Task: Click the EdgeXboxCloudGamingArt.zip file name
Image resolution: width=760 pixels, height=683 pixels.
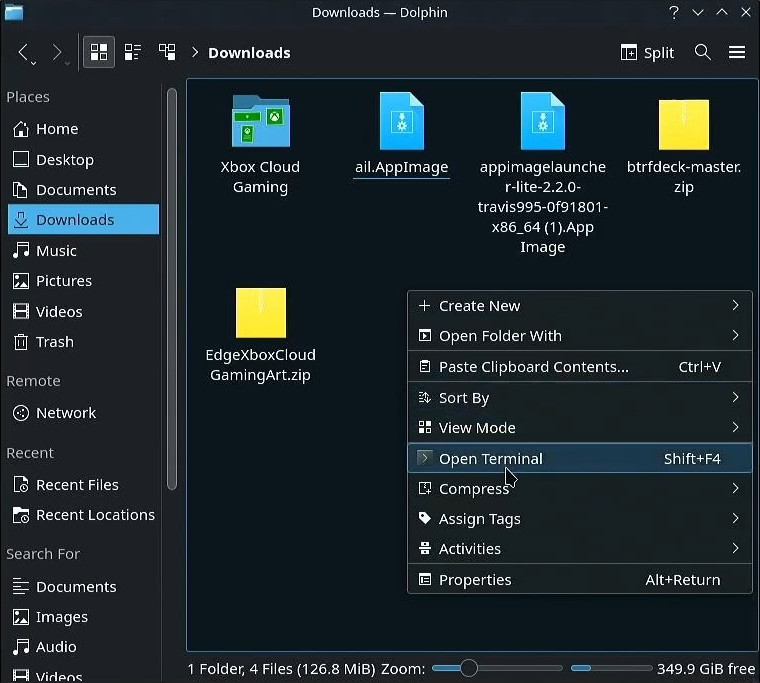Action: click(260, 365)
